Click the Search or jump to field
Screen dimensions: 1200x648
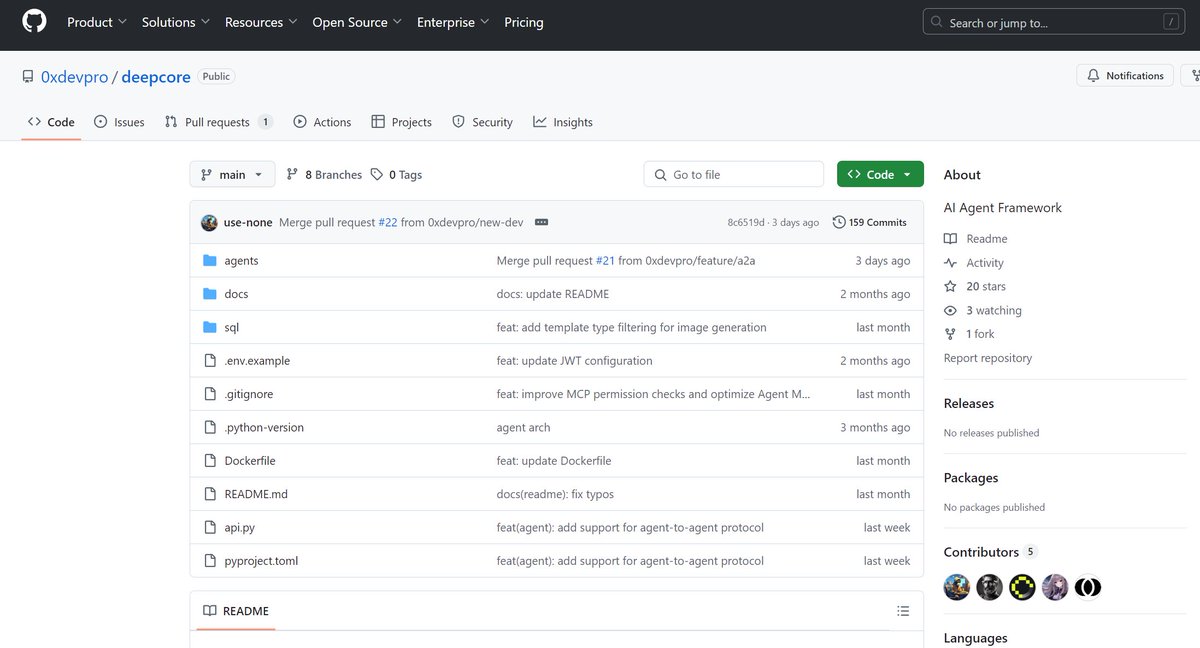[1054, 22]
